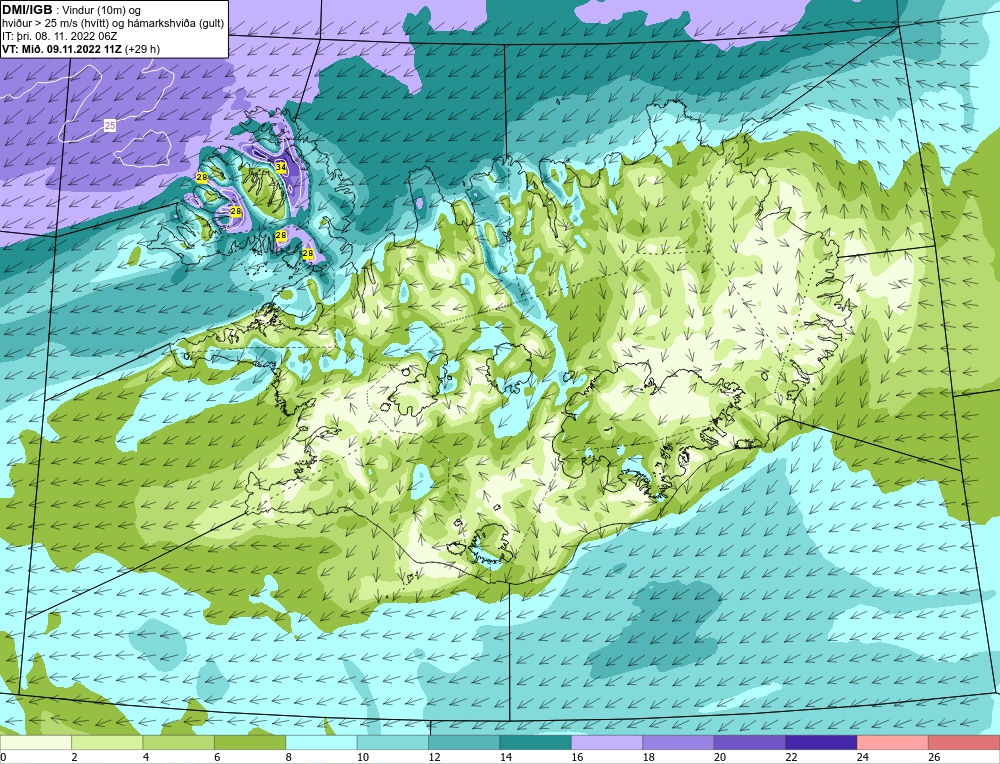Click the legend scale number "10"

(x=363, y=757)
